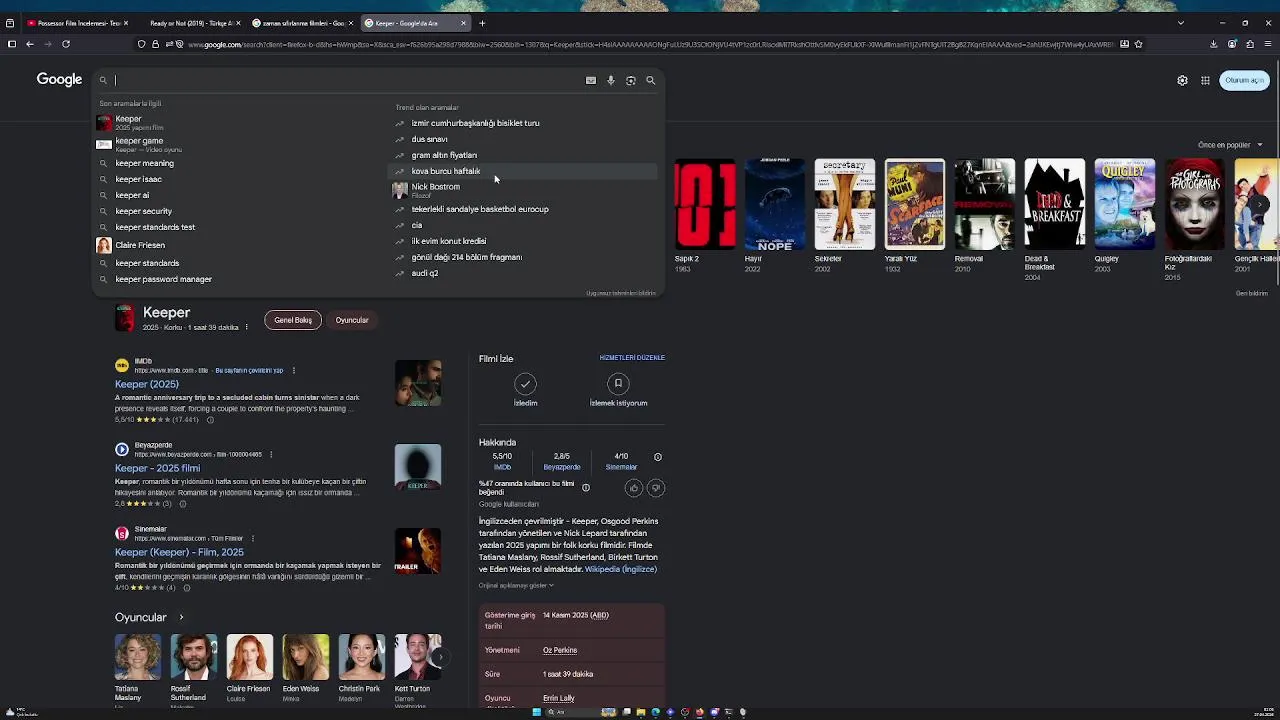
Task: Click the Windows Start button on taskbar
Action: tap(536, 712)
